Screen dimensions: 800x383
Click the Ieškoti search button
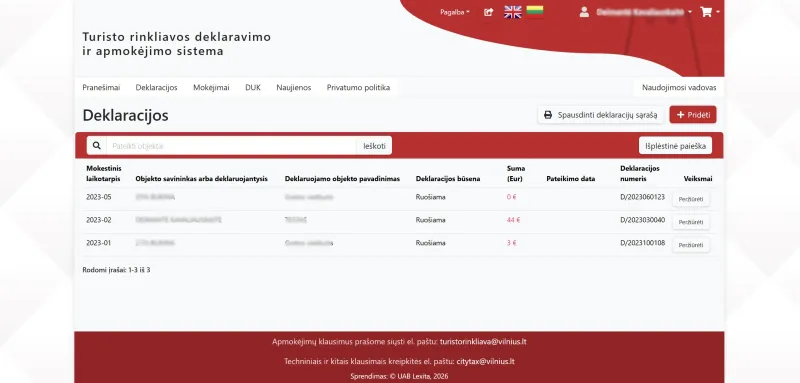[374, 145]
